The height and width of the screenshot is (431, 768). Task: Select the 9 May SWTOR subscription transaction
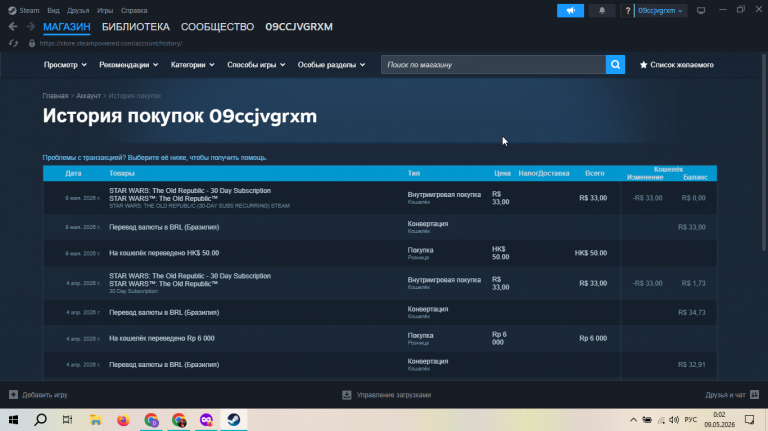point(380,198)
